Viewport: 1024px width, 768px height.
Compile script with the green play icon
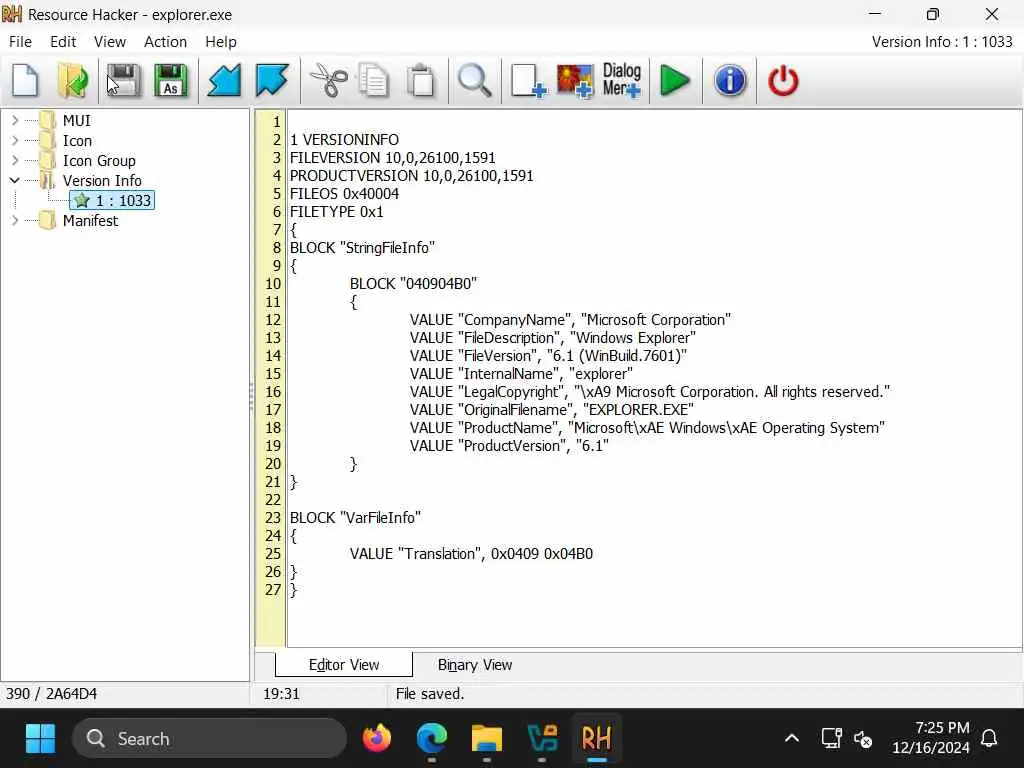[675, 81]
